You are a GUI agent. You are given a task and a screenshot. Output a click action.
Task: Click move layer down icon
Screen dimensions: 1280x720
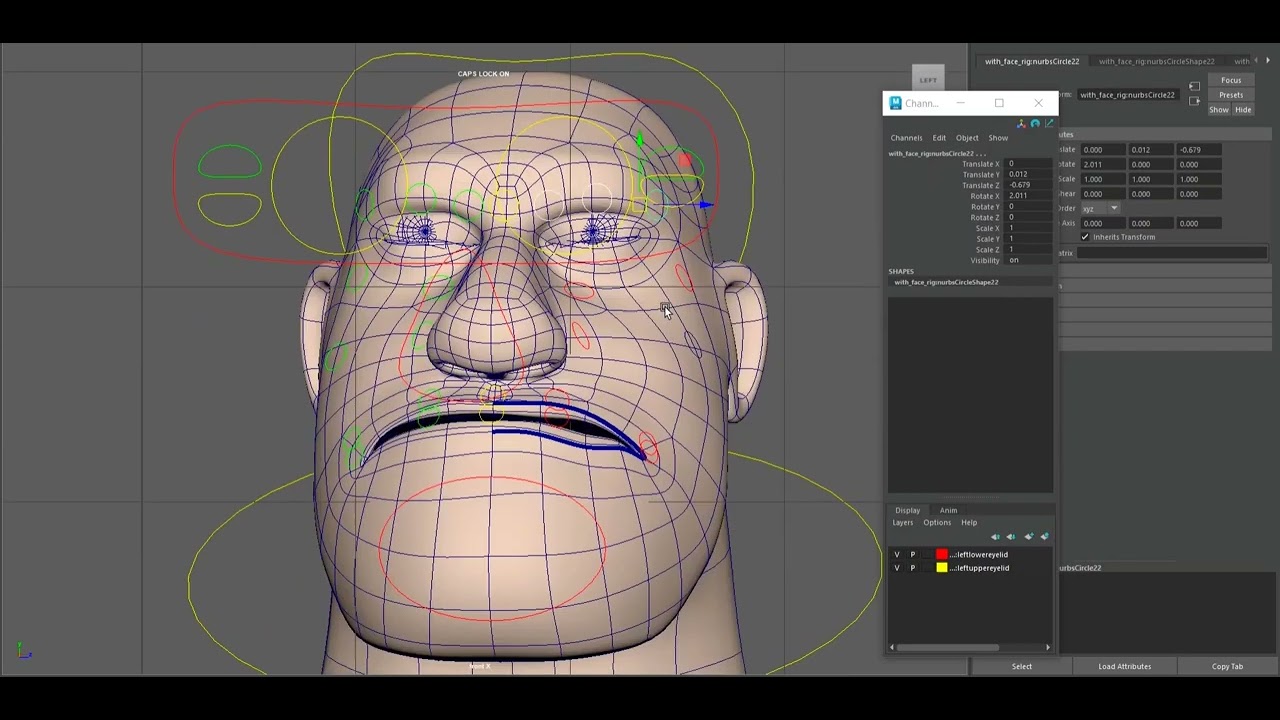click(x=1010, y=537)
